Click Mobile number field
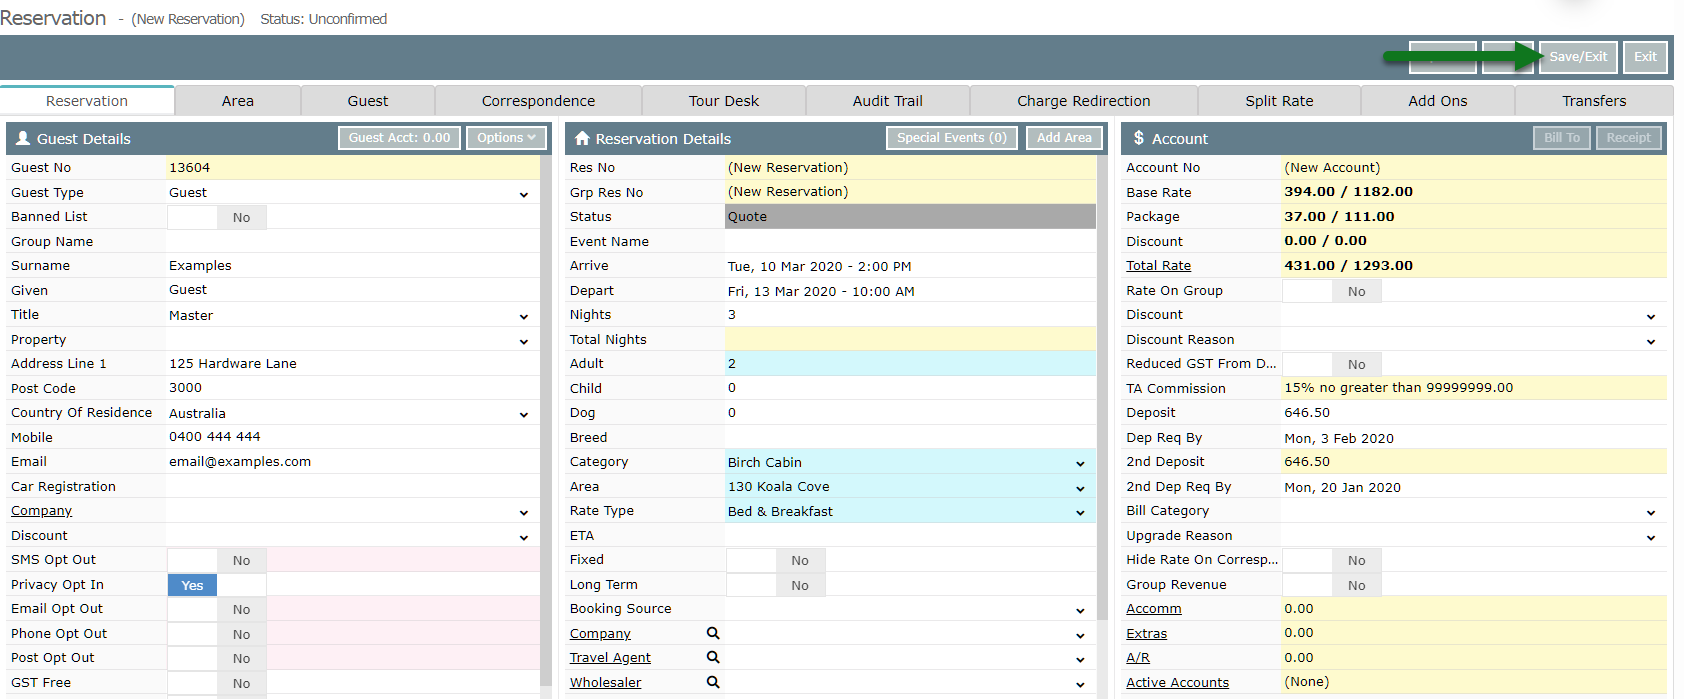 [352, 437]
